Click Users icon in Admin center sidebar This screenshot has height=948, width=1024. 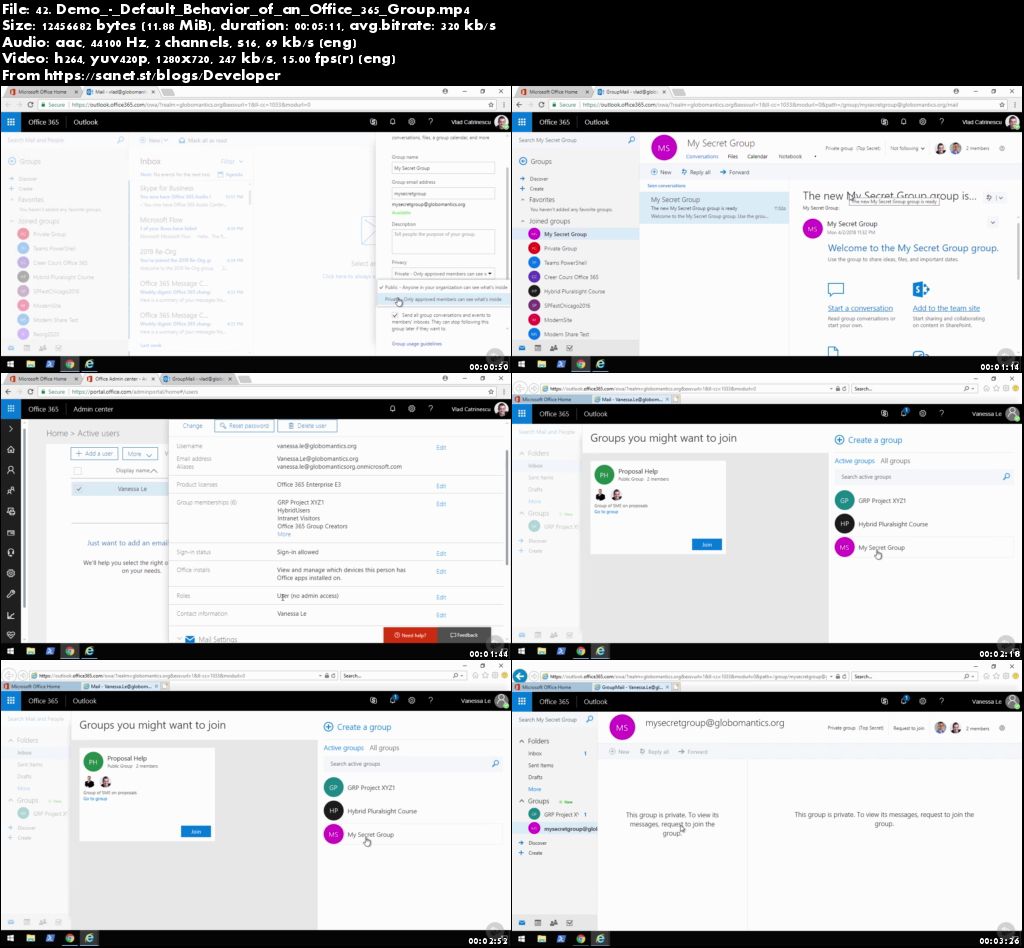point(10,470)
